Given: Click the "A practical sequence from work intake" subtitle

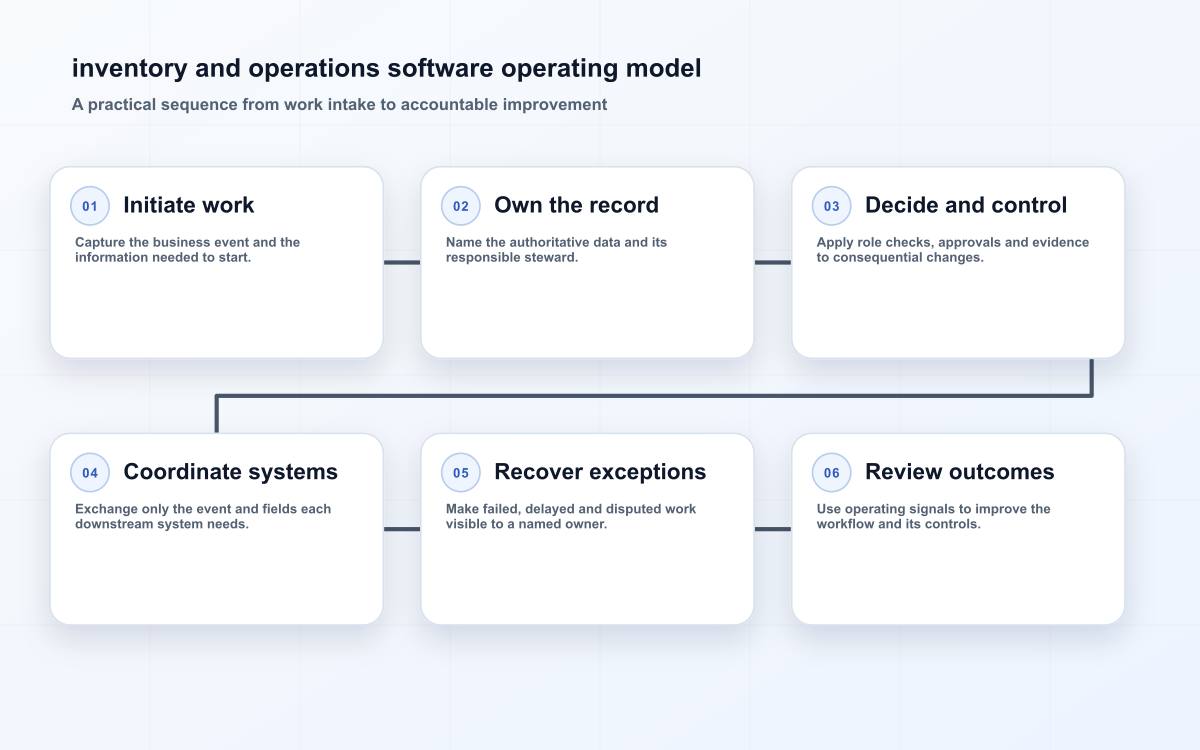Looking at the screenshot, I should (x=339, y=104).
